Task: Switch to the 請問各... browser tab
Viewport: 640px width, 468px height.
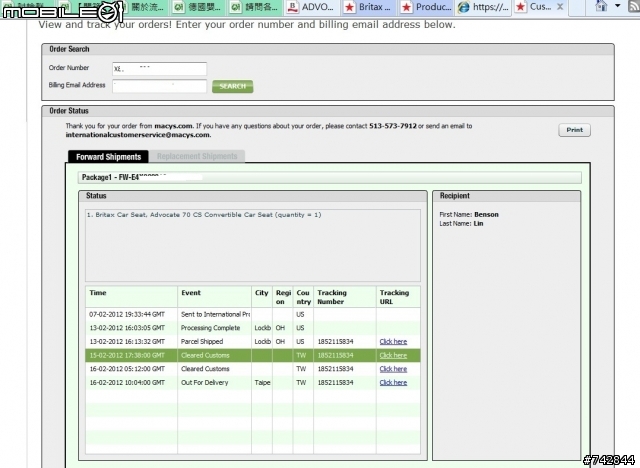Action: (x=255, y=7)
